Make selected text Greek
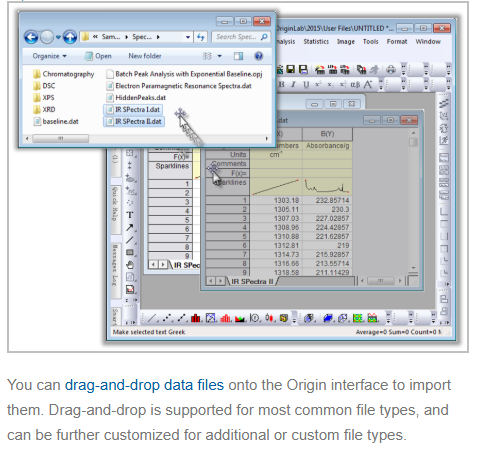The width and height of the screenshot is (480, 470). click(x=355, y=85)
